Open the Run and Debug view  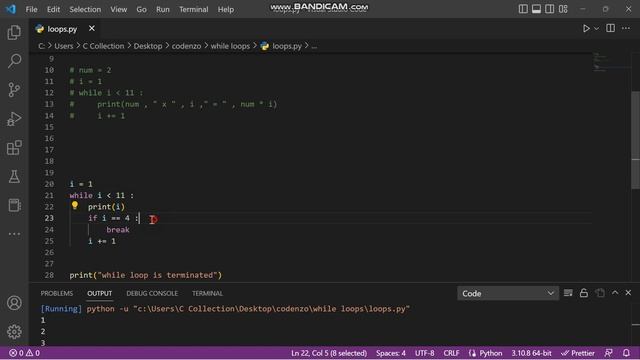click(14, 119)
